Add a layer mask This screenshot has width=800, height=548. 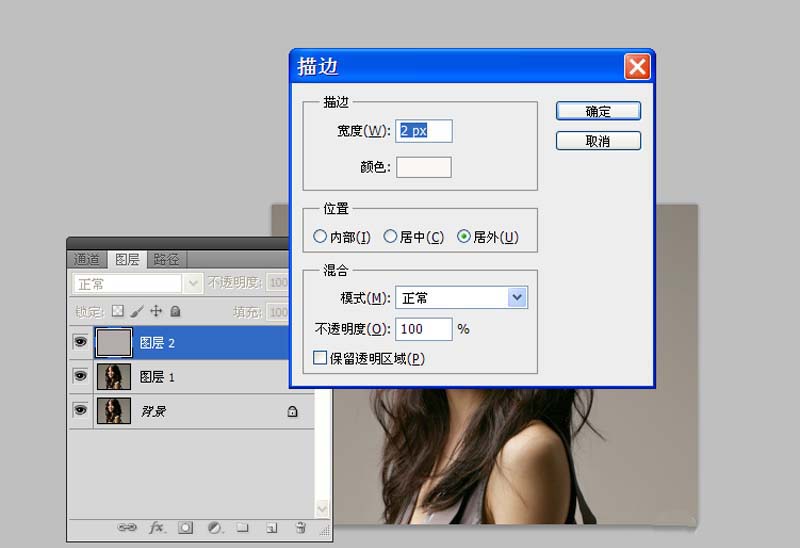point(186,528)
